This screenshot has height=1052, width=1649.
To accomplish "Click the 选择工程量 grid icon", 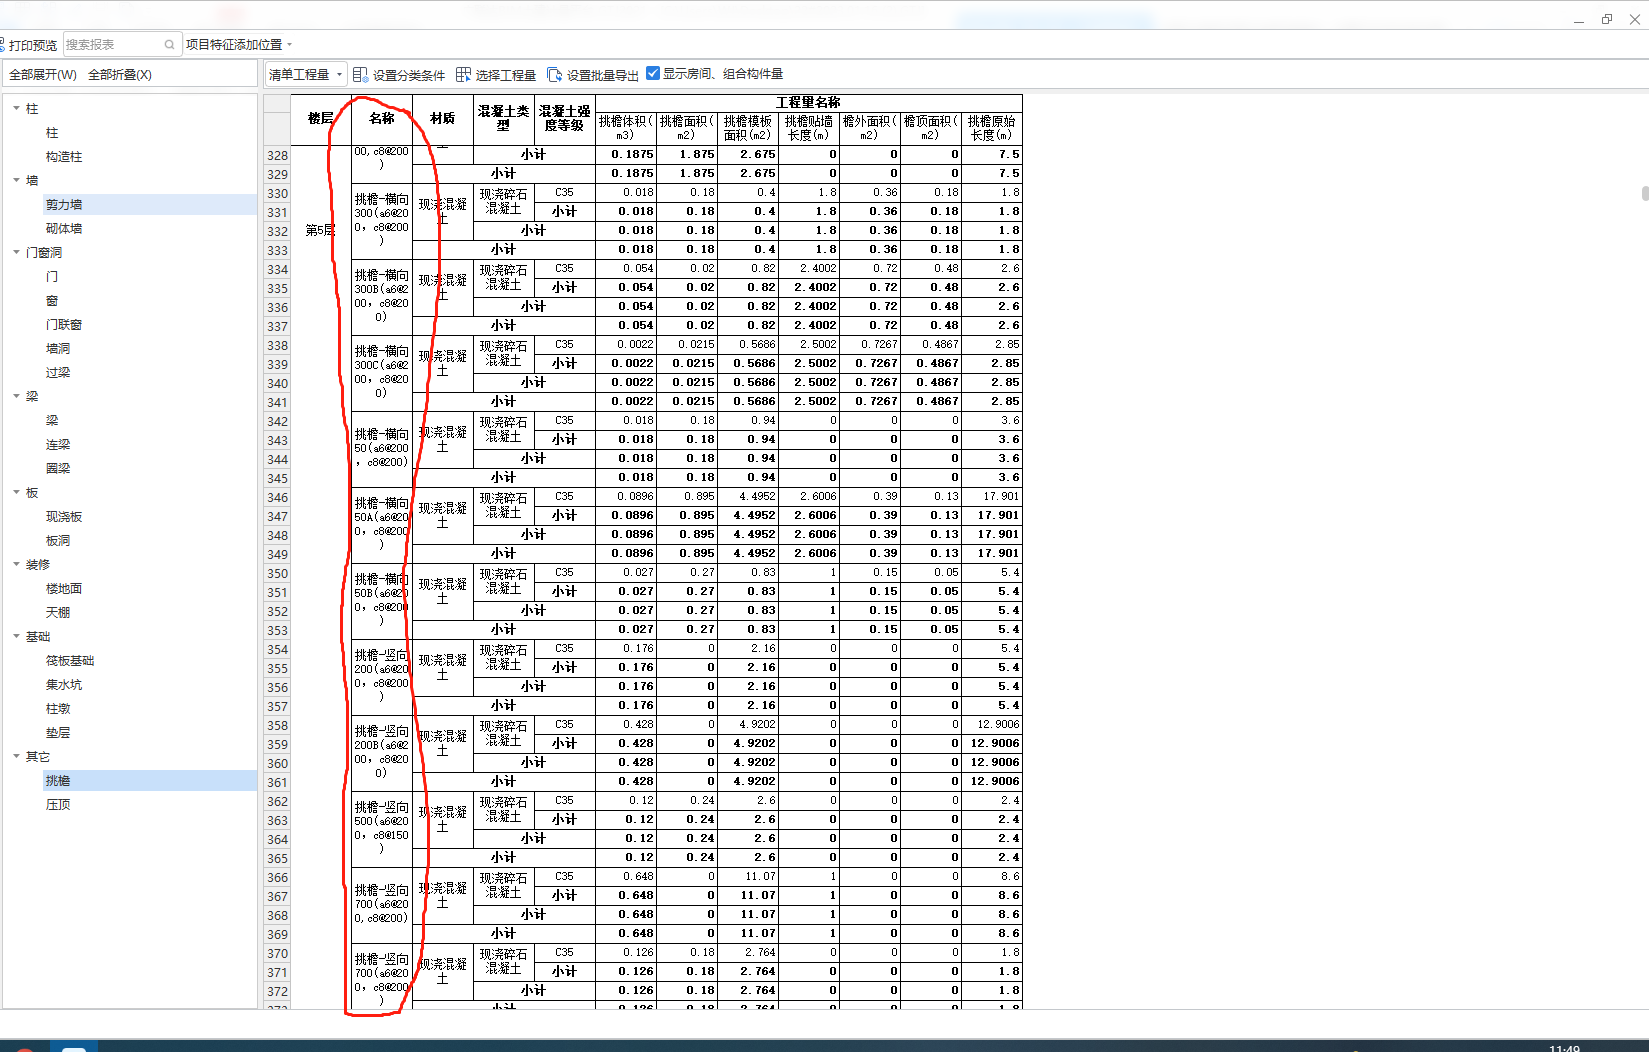I will (x=463, y=75).
